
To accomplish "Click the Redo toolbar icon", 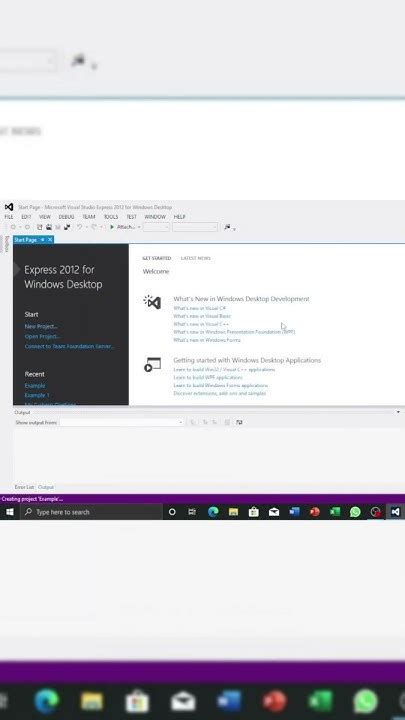I will pos(94,227).
